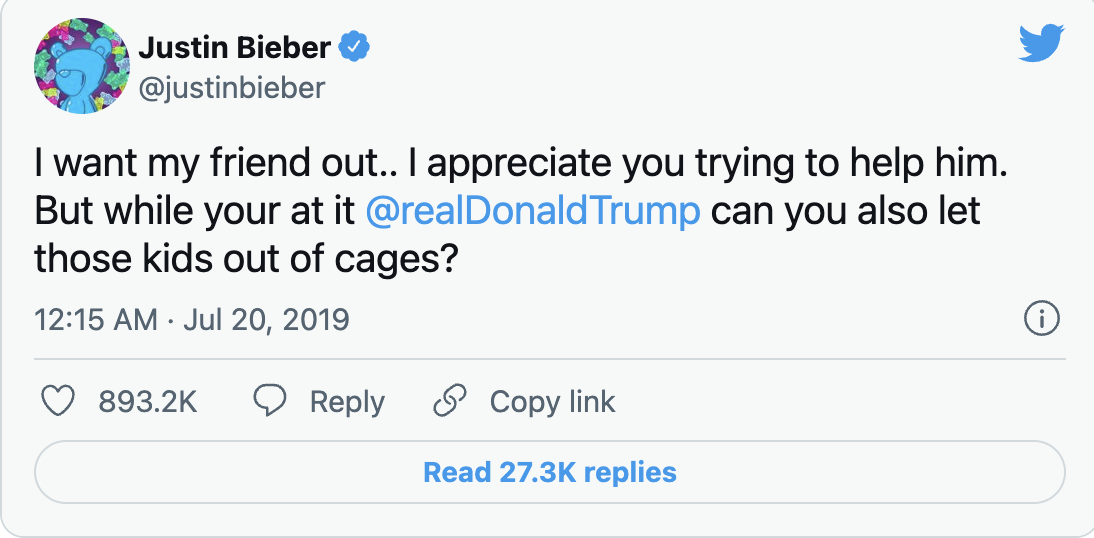The width and height of the screenshot is (1094, 538).
Task: Click the text "those kids out of cages?"
Action: point(246,259)
